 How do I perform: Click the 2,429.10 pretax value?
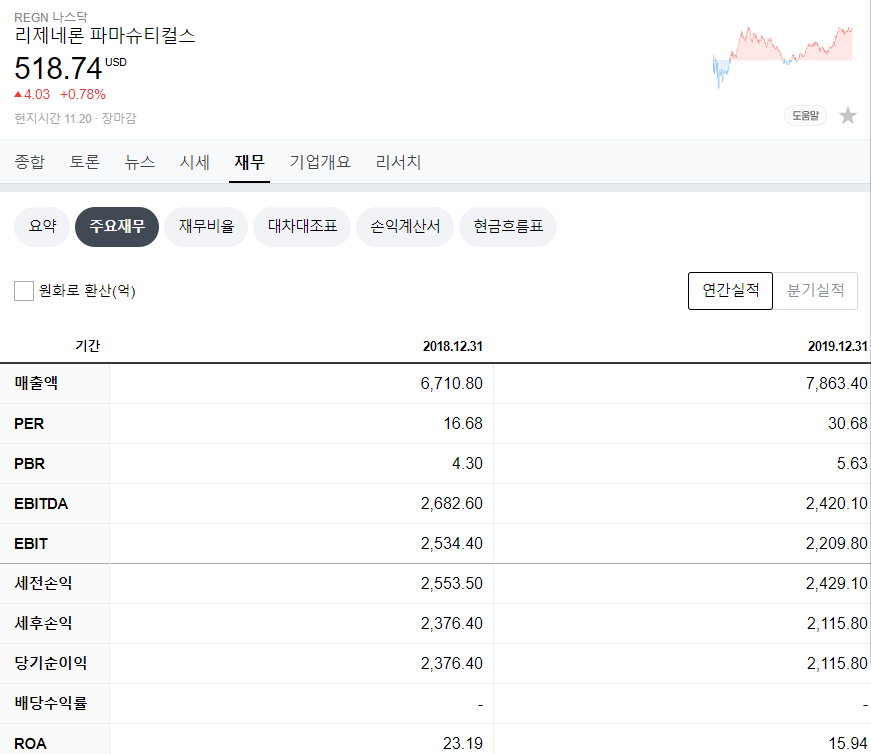tap(837, 583)
